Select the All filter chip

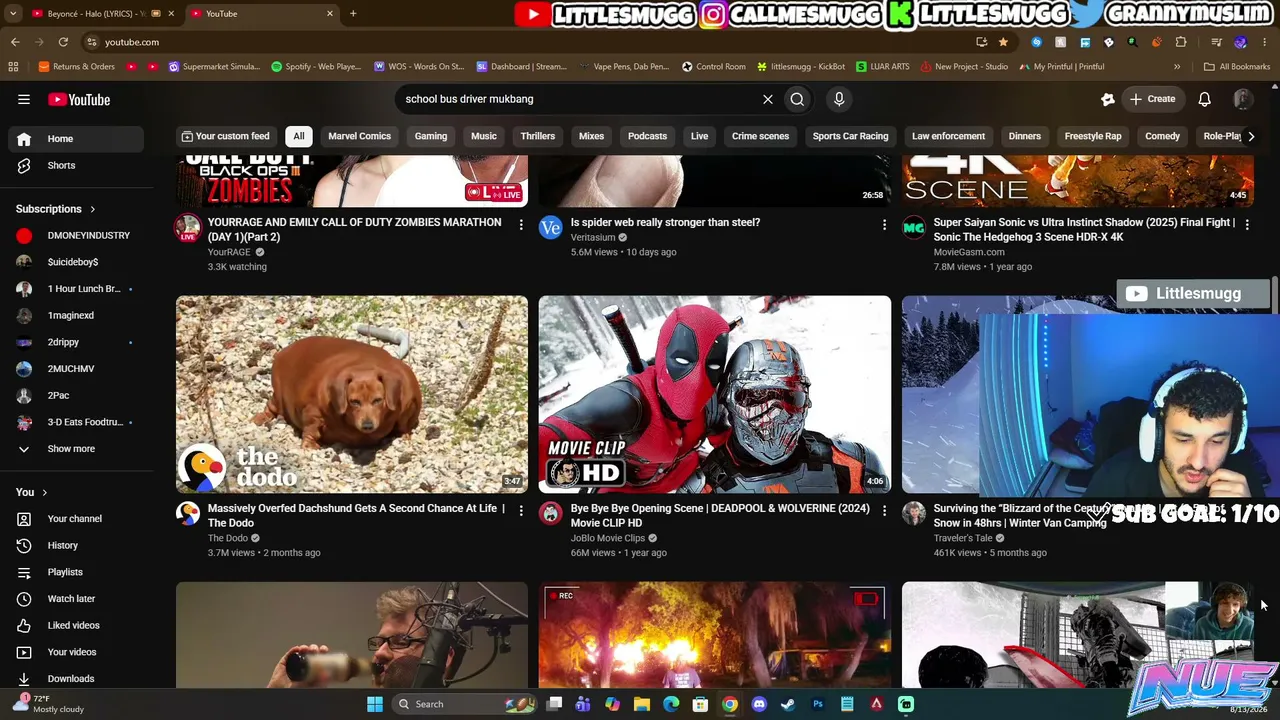click(x=299, y=136)
